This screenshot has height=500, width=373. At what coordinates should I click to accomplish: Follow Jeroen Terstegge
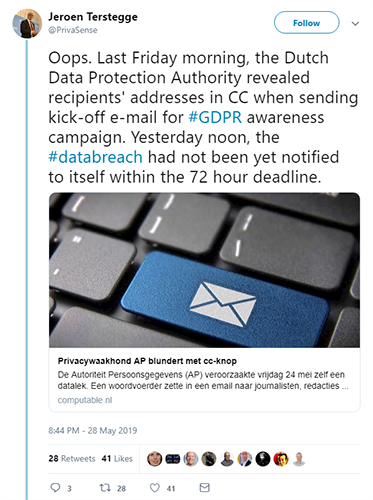[307, 23]
